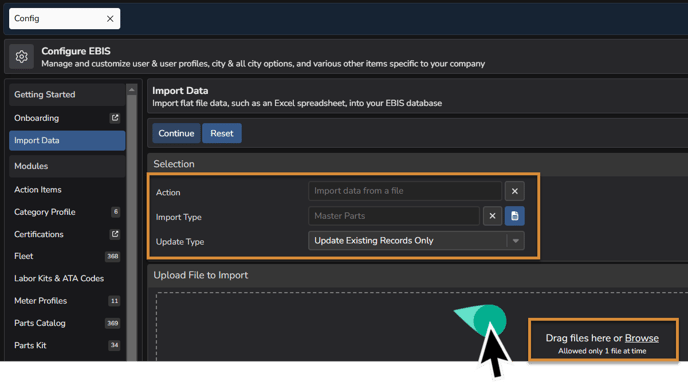Click the Continue button
The image size is (688, 386).
(x=176, y=133)
